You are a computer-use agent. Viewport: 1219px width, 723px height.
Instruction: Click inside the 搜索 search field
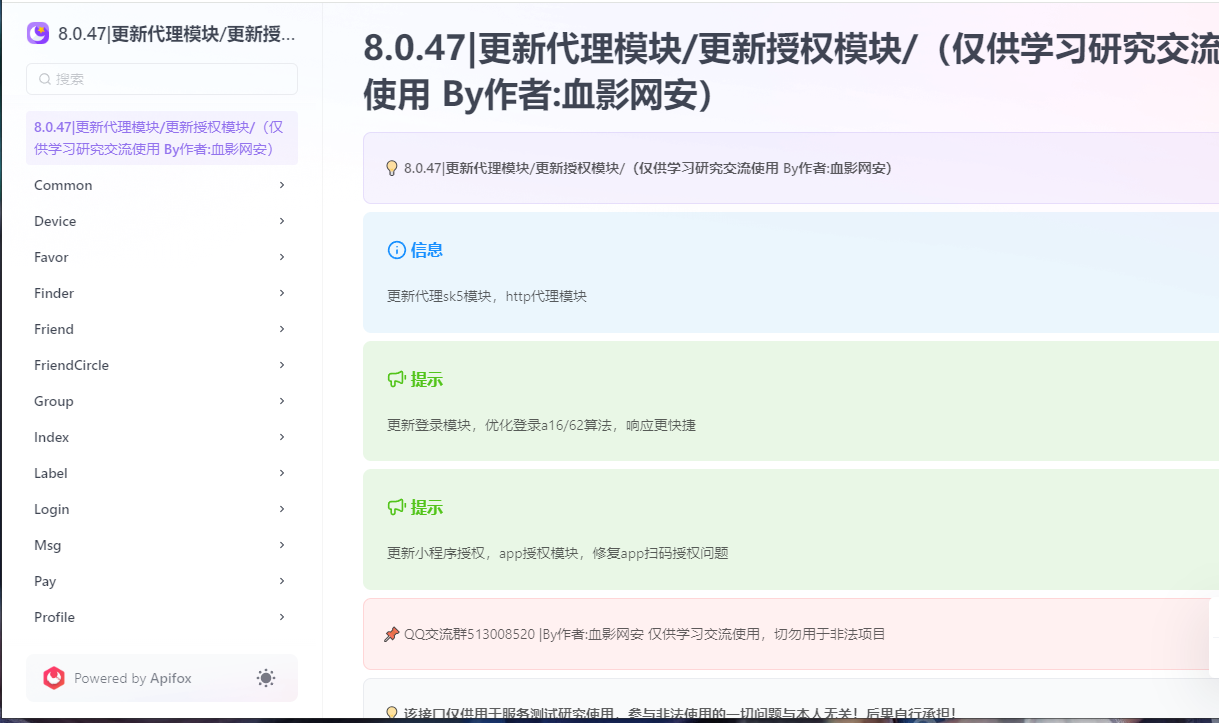(160, 78)
